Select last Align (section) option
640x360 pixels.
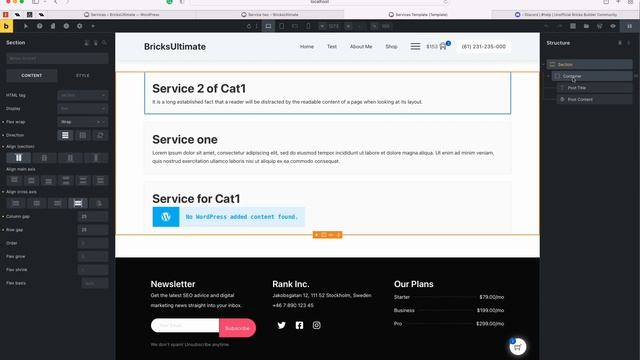[96, 158]
